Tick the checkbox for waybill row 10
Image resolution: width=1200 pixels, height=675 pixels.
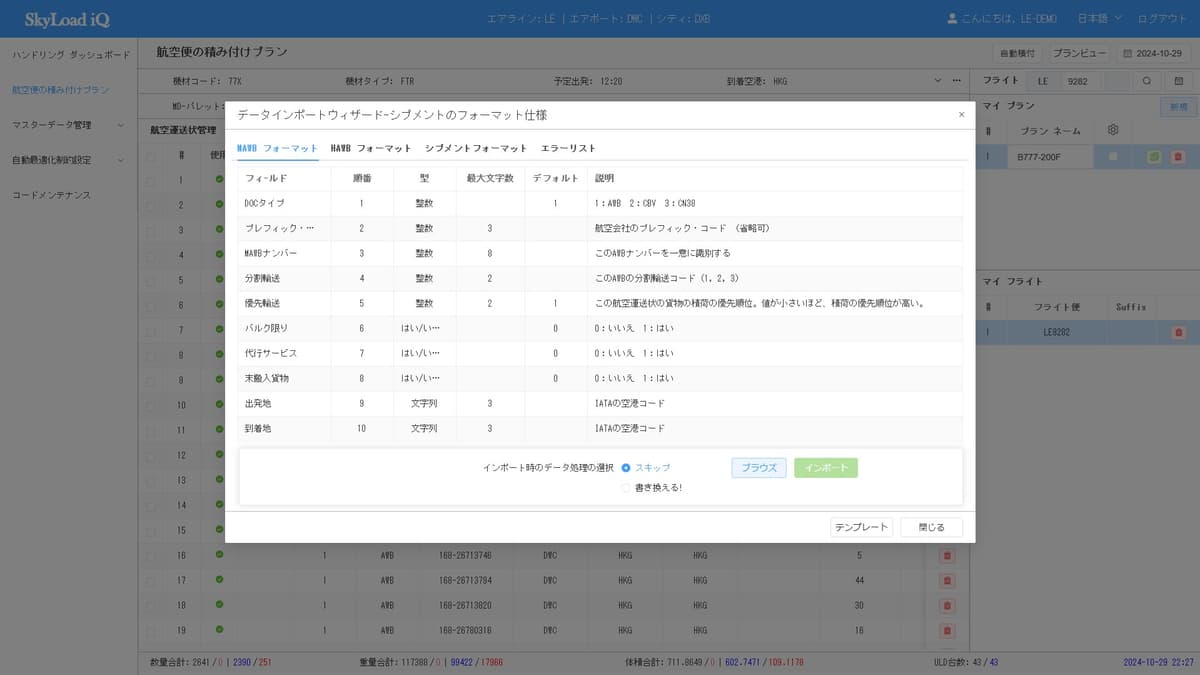[x=150, y=405]
